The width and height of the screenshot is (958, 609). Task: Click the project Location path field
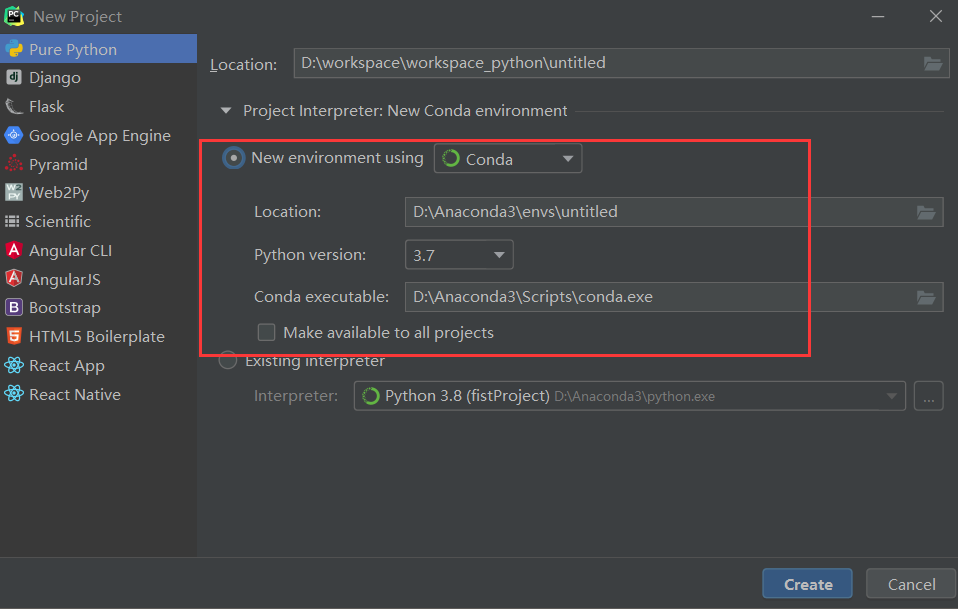tap(621, 63)
